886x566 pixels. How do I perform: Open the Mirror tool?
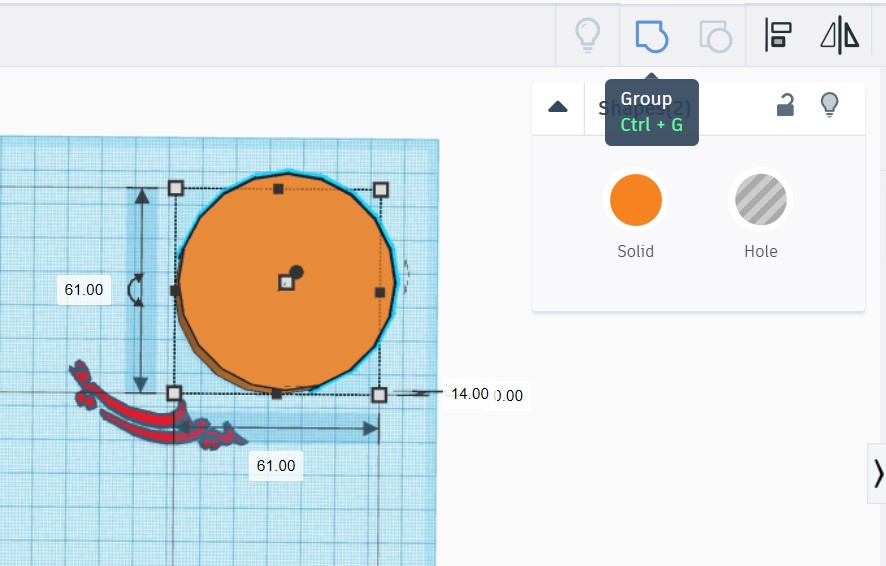coord(840,35)
